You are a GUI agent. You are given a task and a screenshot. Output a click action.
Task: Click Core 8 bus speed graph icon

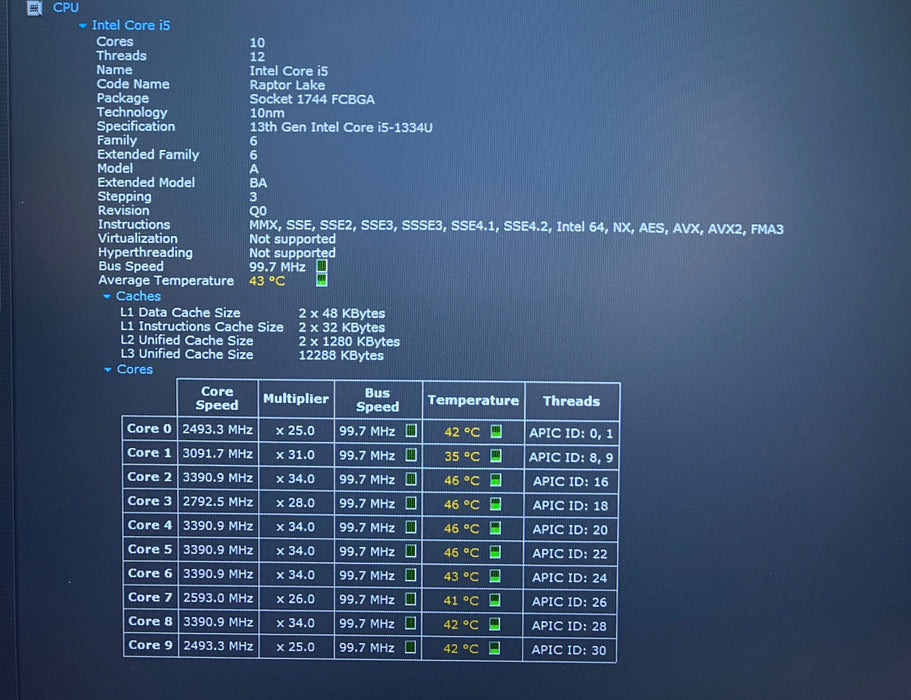[411, 623]
